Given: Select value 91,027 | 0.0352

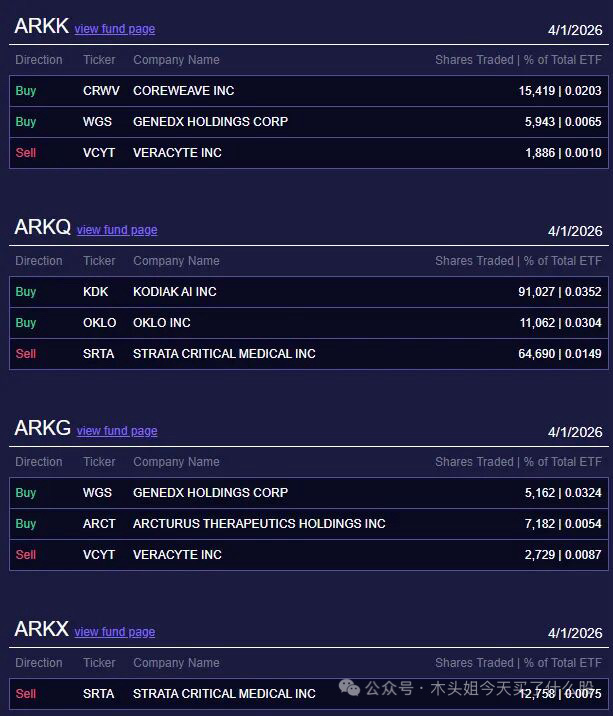Looking at the screenshot, I should (560, 292).
